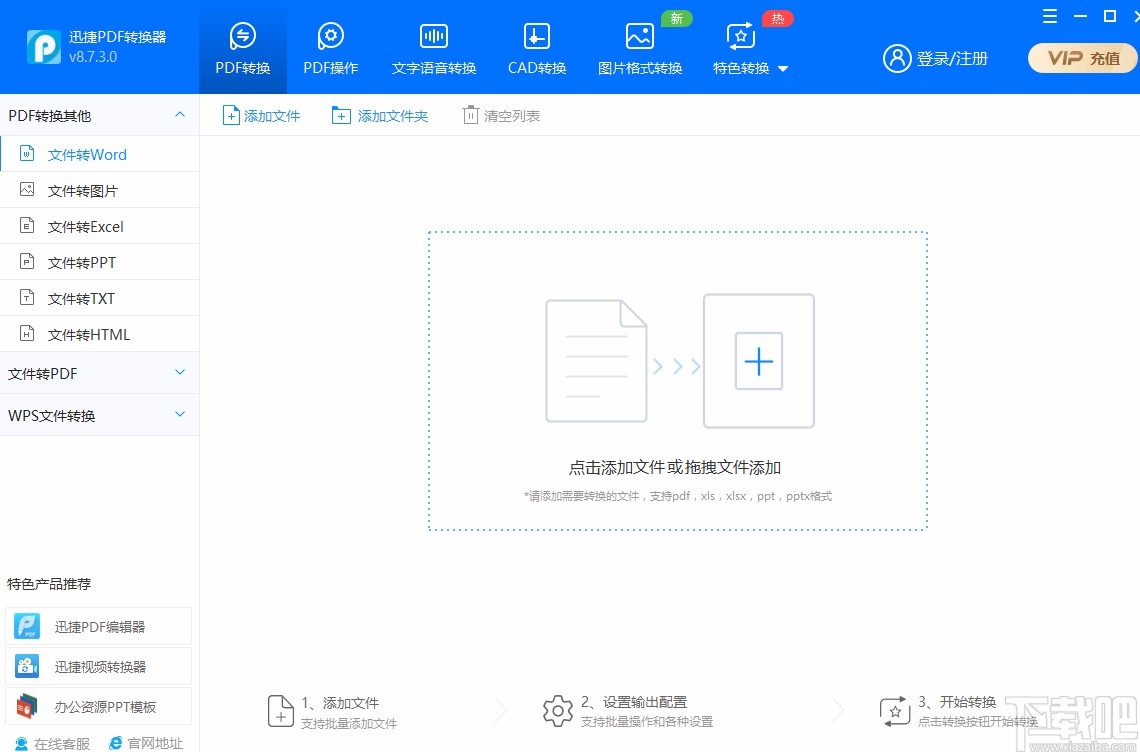This screenshot has height=752, width=1140.
Task: Click the 1、添加文件 step text
Action: [340, 703]
